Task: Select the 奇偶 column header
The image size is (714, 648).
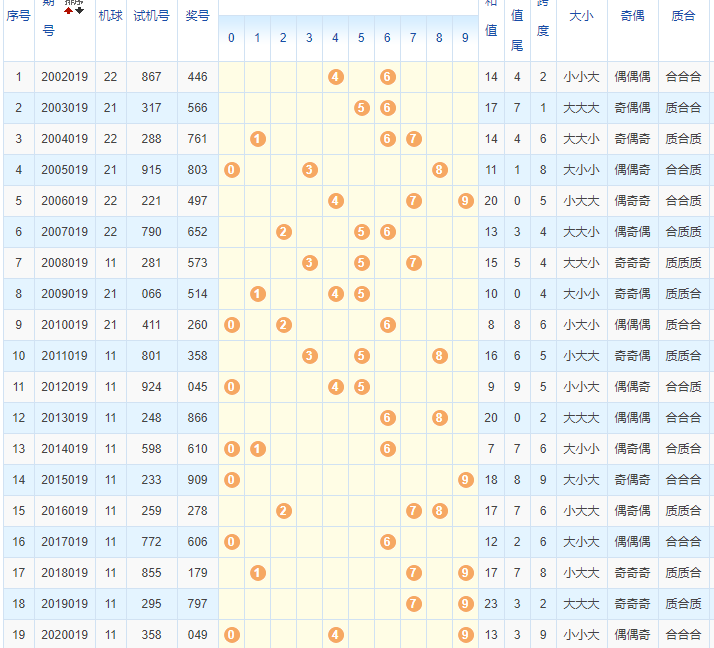Action: pyautogui.click(x=632, y=16)
